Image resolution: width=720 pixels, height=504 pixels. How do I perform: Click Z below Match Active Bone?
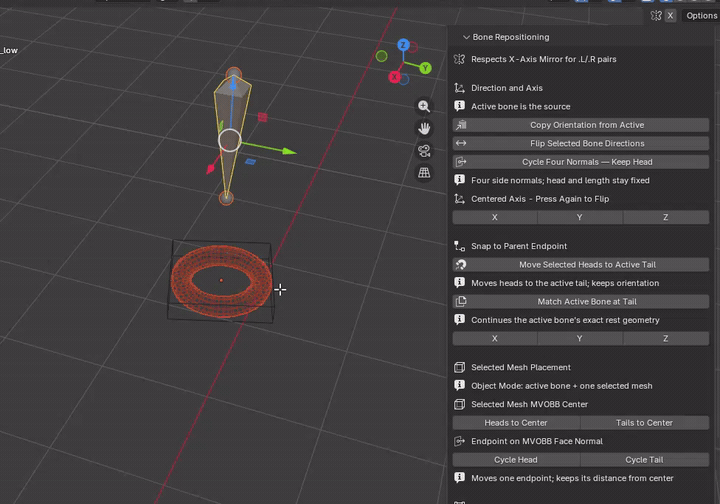coord(665,338)
